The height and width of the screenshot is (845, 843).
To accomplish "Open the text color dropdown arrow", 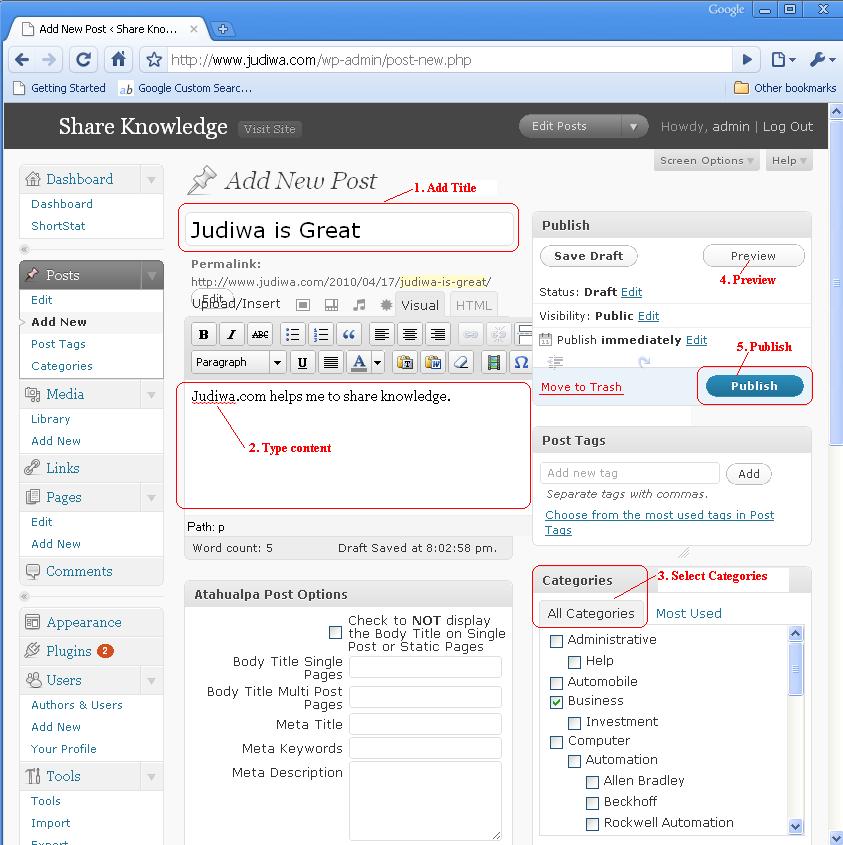I will coord(378,362).
